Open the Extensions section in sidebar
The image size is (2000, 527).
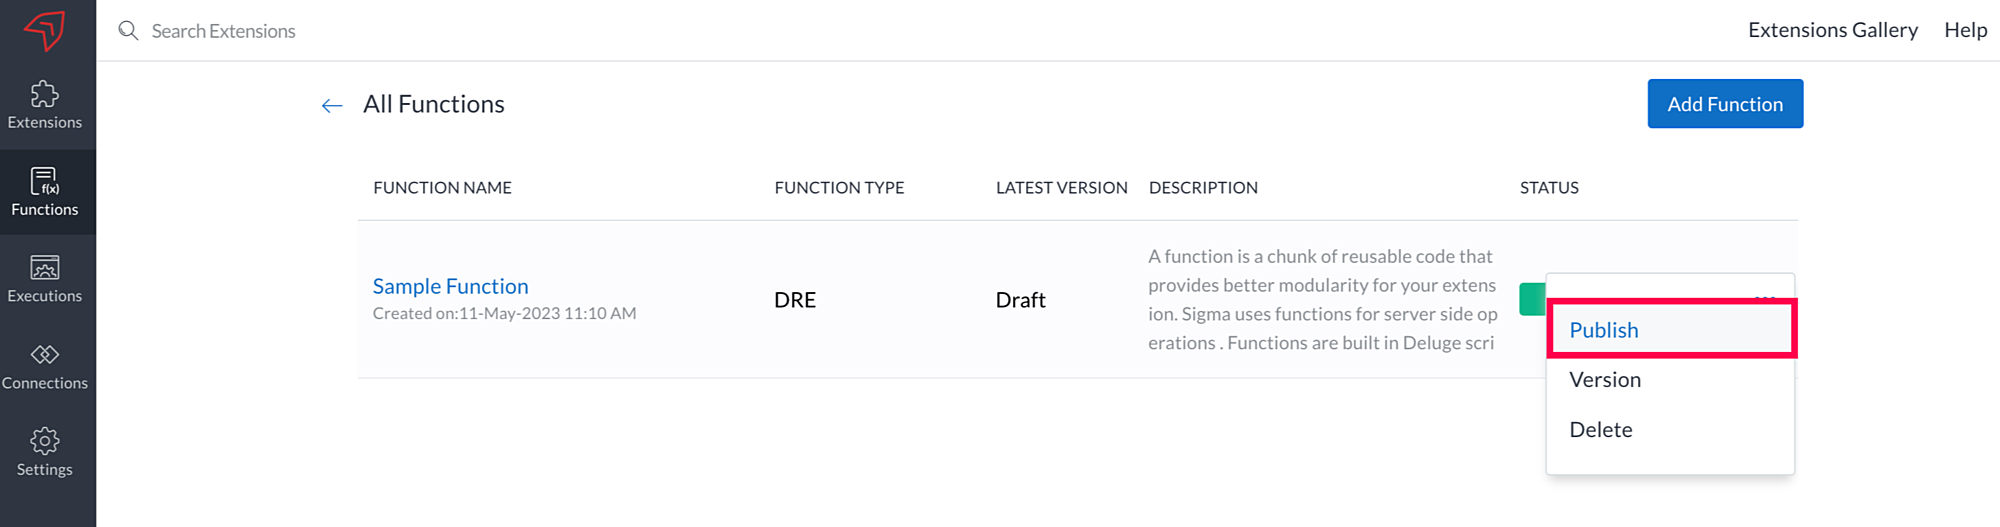(x=45, y=105)
